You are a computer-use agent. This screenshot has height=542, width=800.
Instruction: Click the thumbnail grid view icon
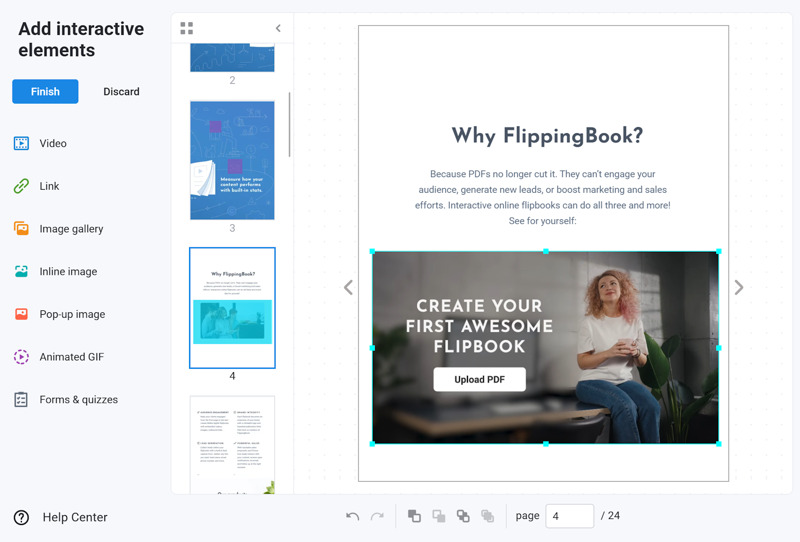tap(187, 28)
